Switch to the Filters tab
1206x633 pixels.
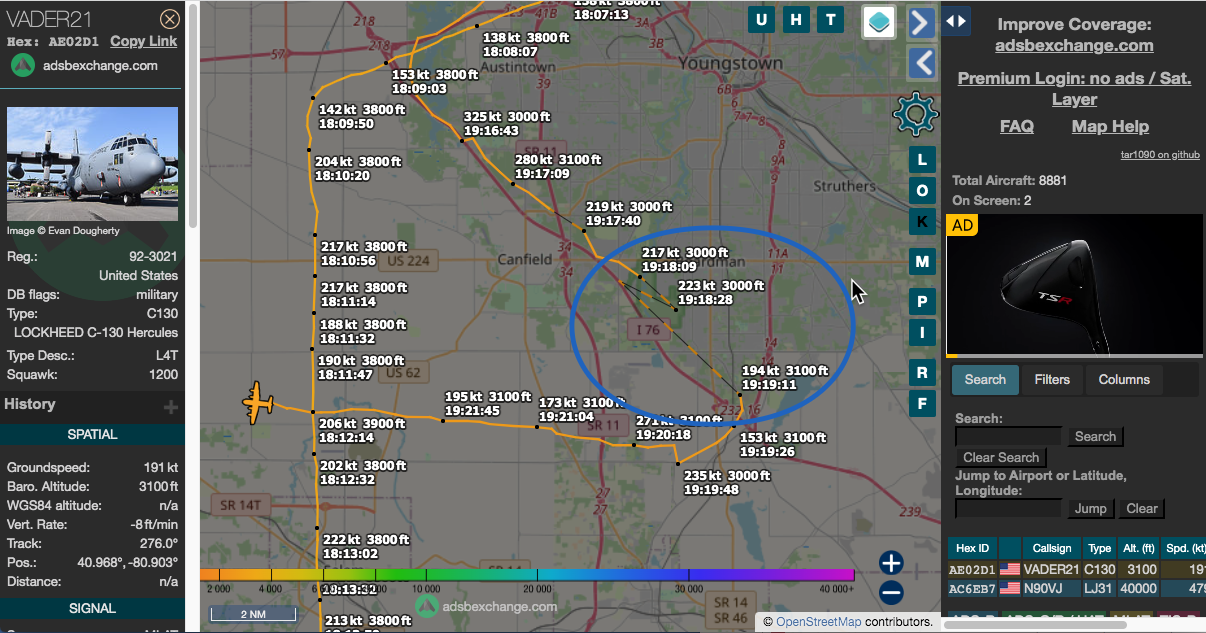coord(1052,379)
